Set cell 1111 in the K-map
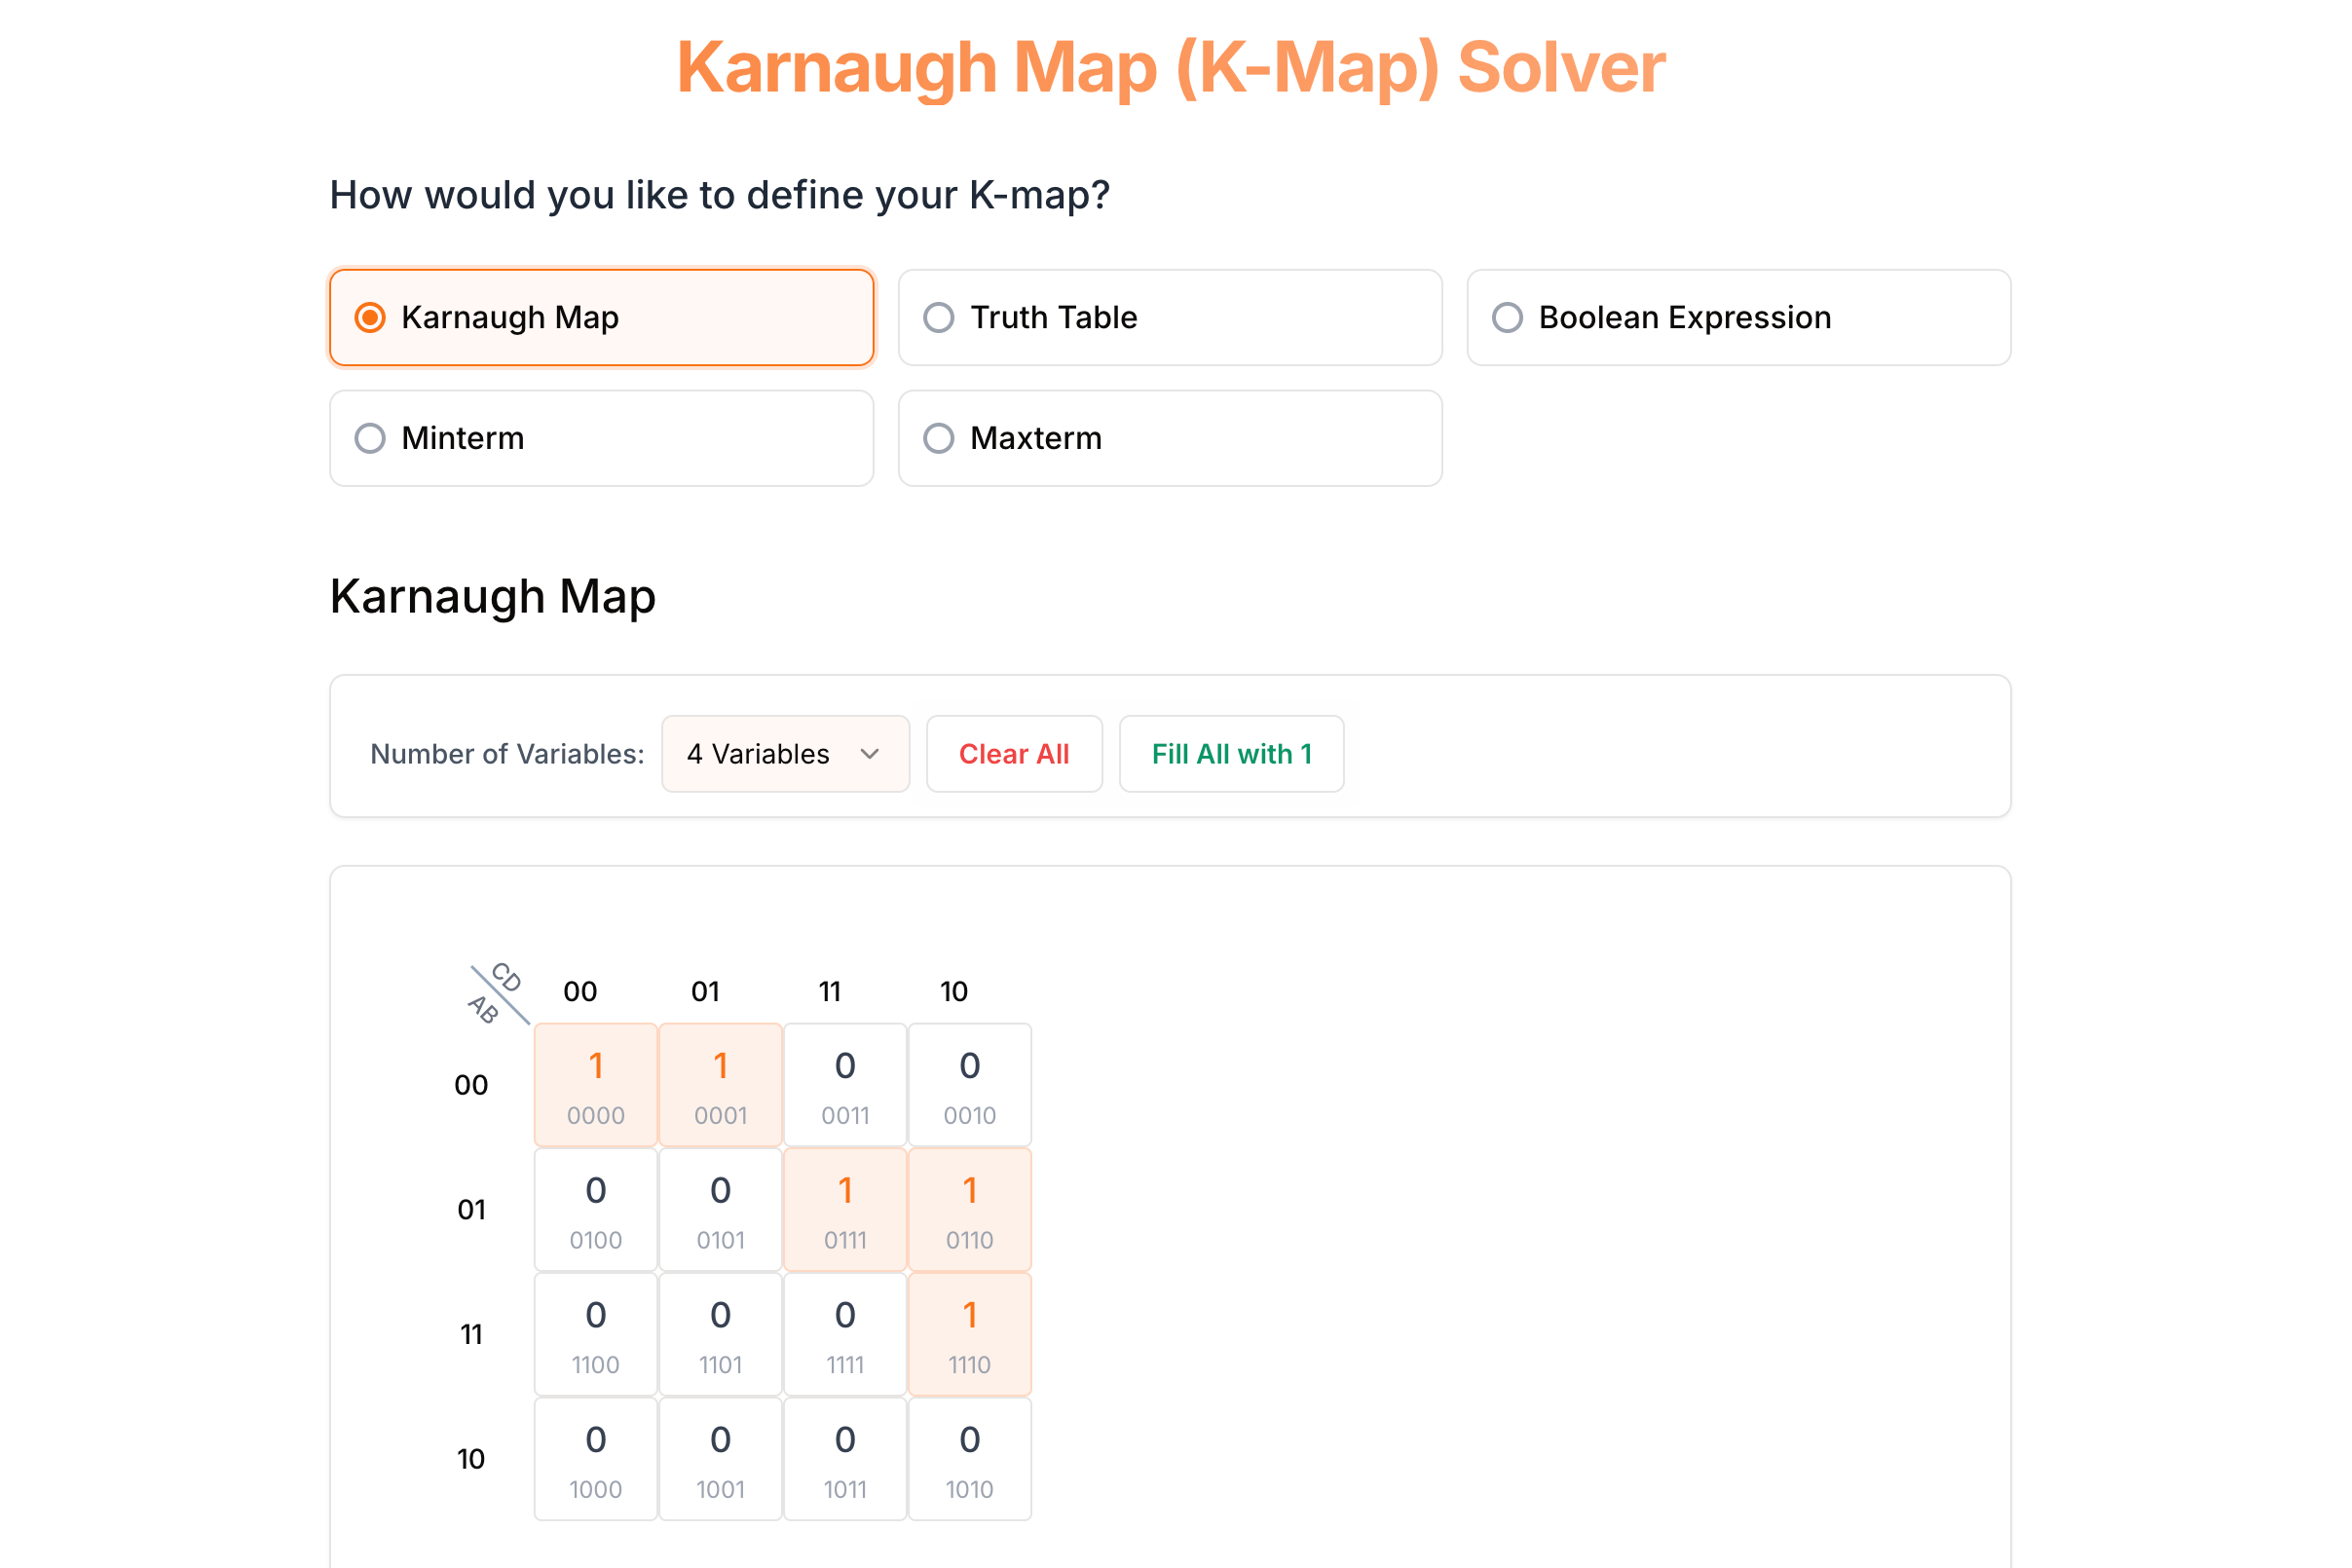 point(845,1334)
